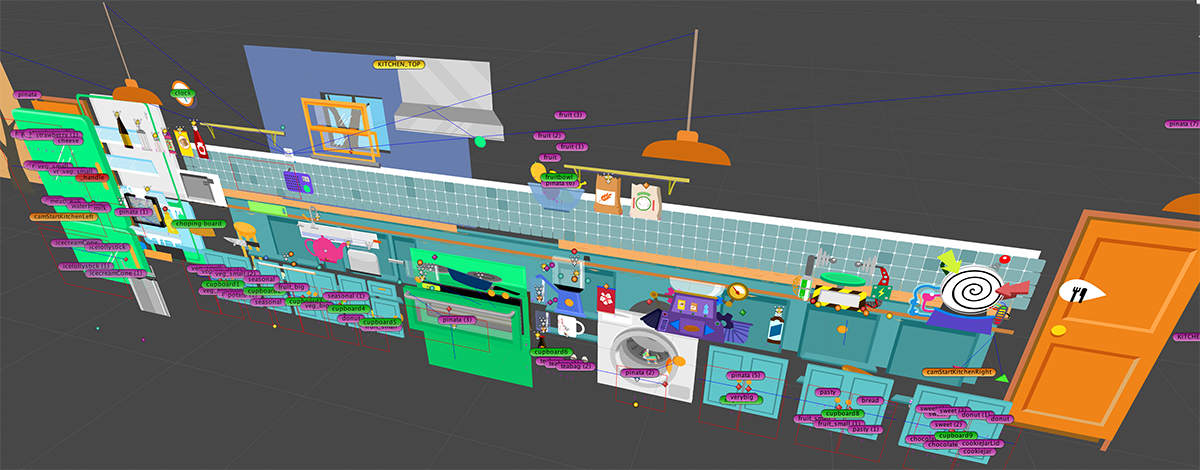Viewport: 1200px width, 470px height.
Task: Select the verybig green label
Action: point(741,397)
